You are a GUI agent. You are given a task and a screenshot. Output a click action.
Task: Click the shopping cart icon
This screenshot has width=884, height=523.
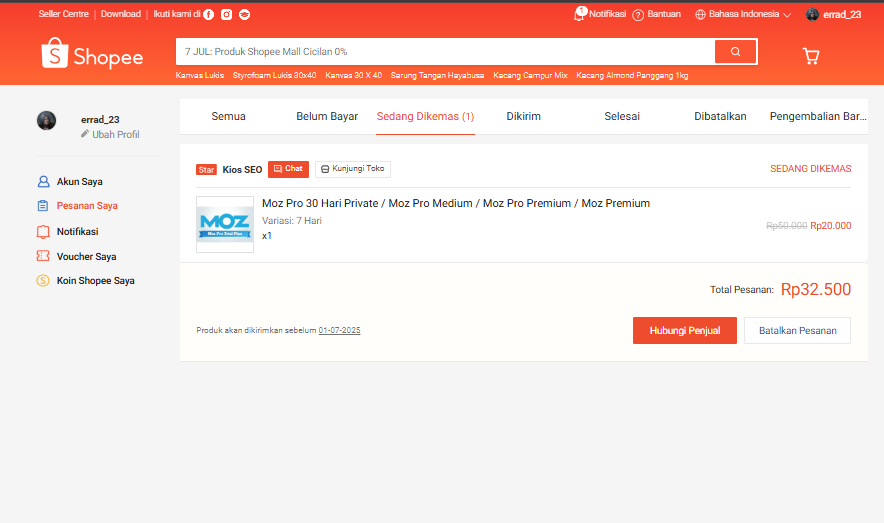point(810,56)
